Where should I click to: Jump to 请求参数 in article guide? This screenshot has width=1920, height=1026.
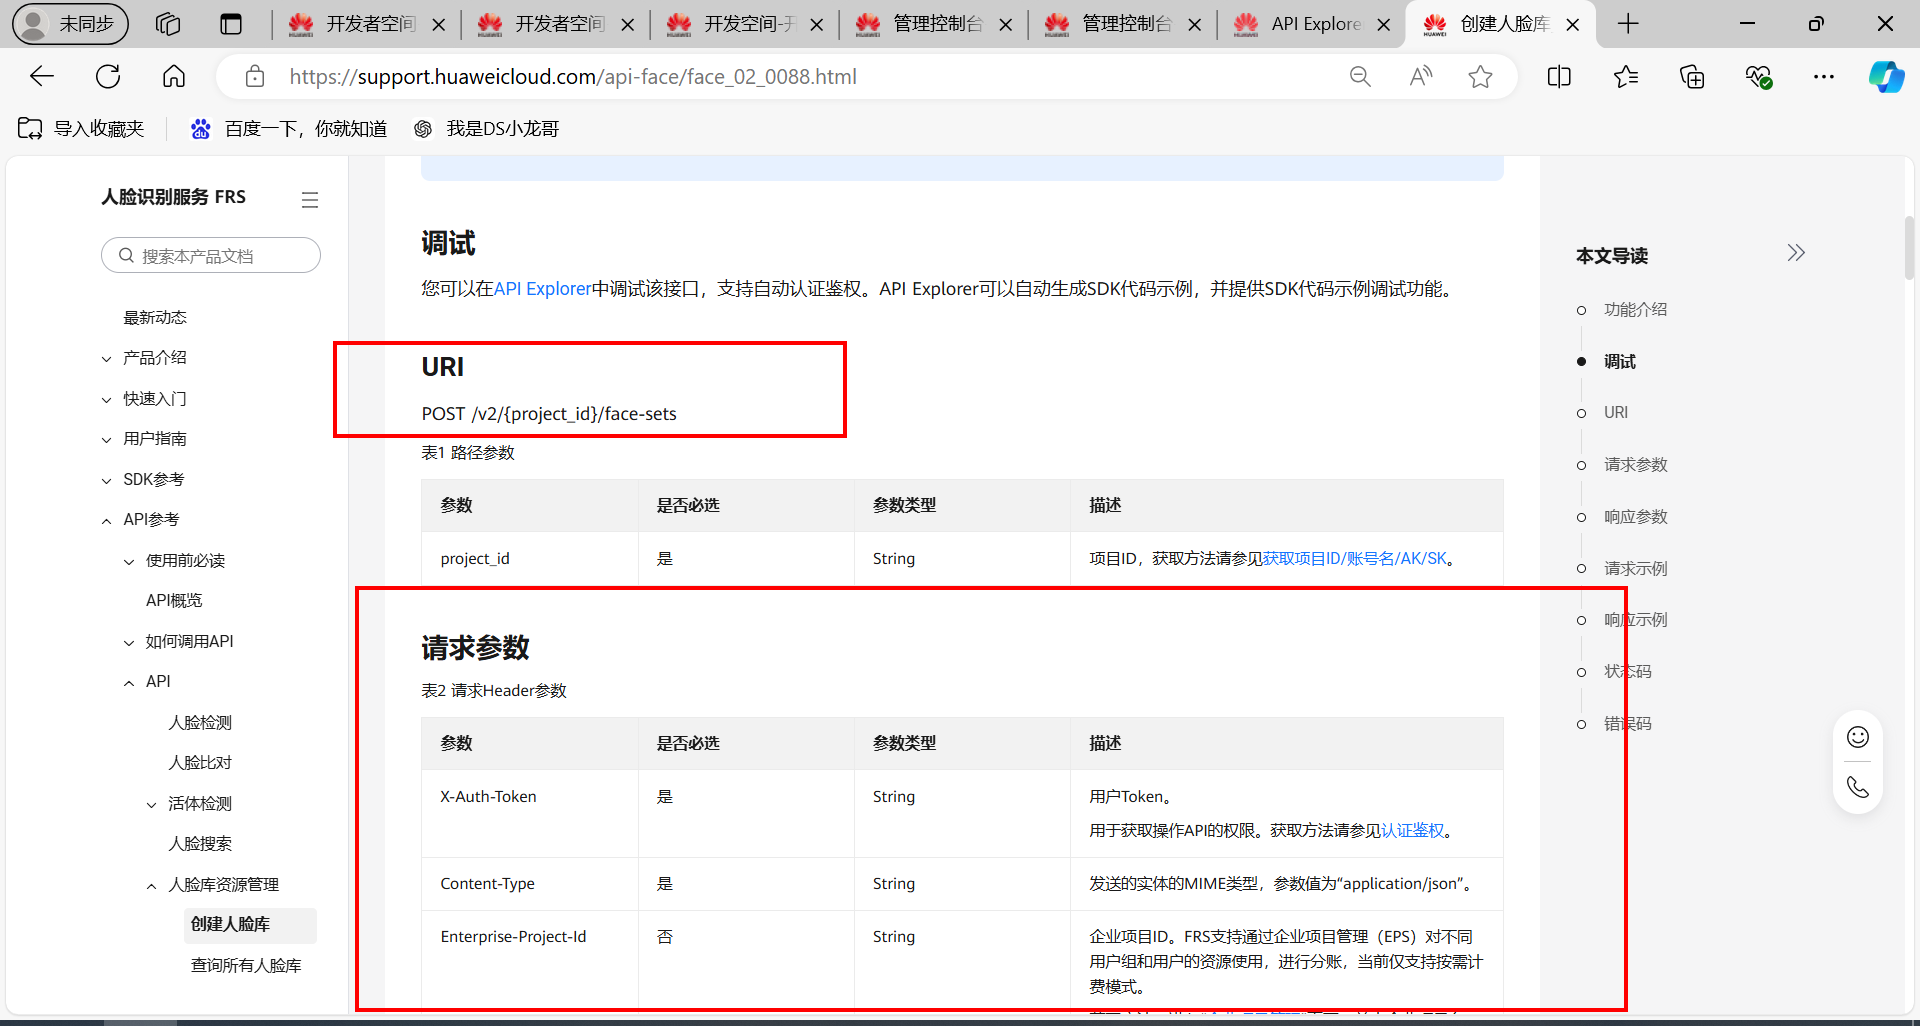pos(1635,465)
